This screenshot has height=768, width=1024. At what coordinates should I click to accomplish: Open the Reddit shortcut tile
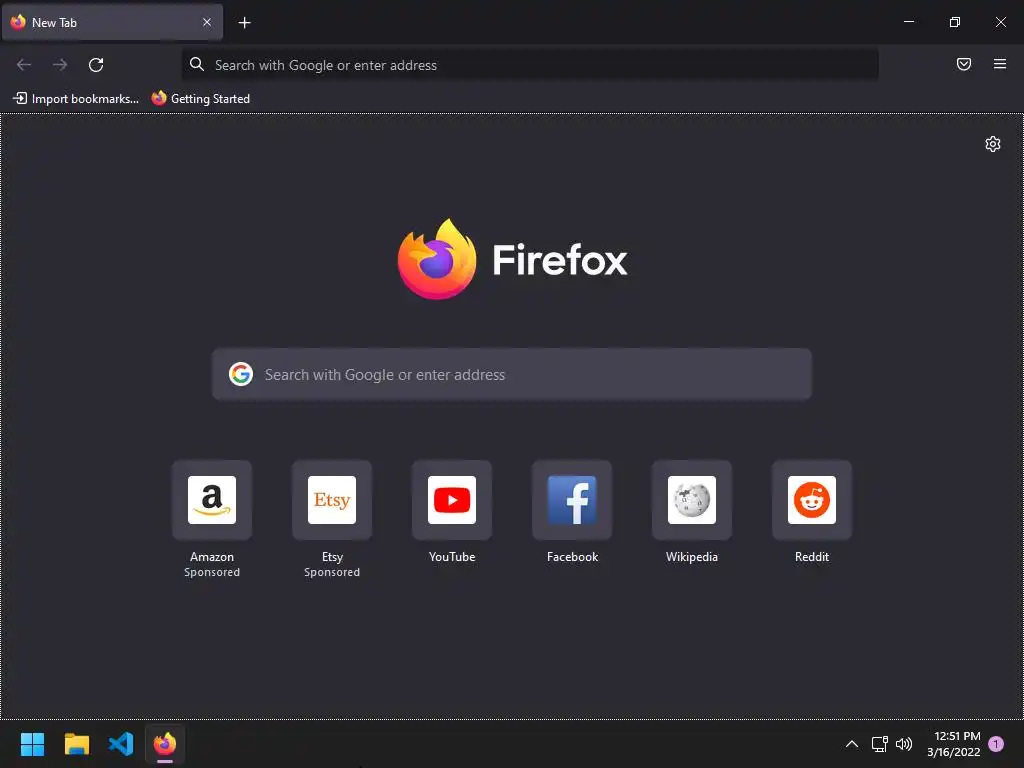812,500
